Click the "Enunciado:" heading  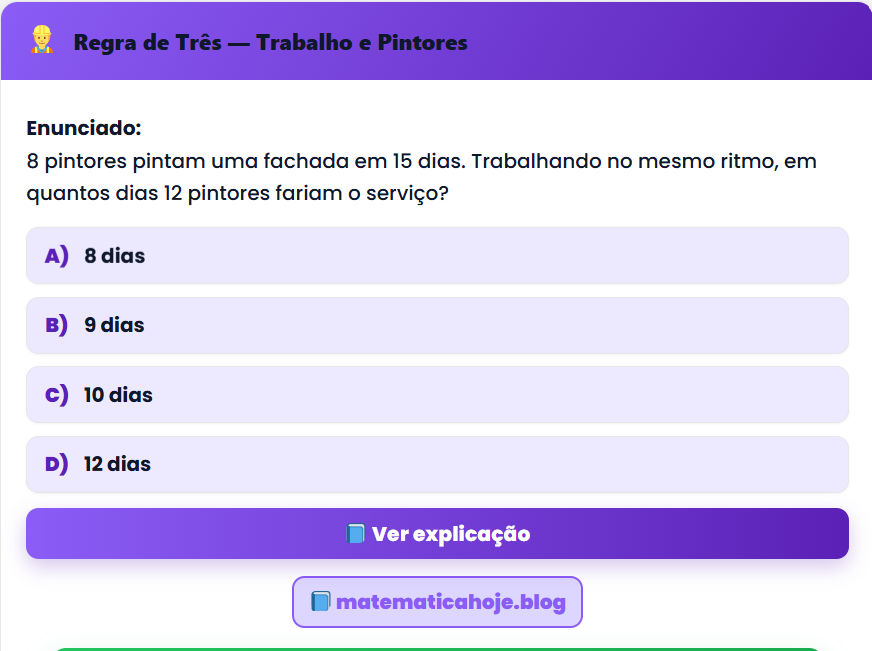76,128
